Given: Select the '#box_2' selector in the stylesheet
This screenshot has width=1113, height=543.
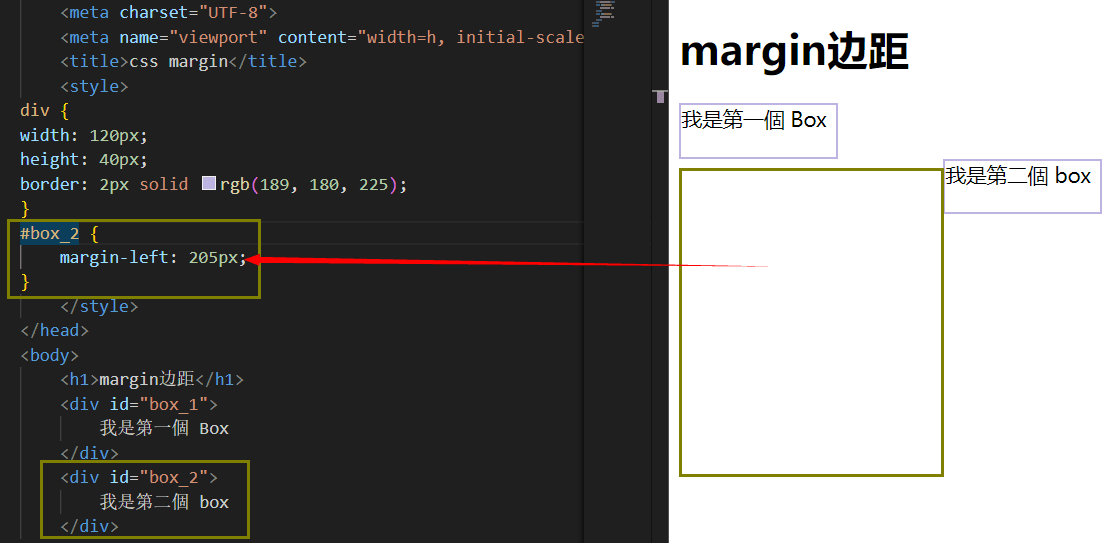Looking at the screenshot, I should click(49, 233).
